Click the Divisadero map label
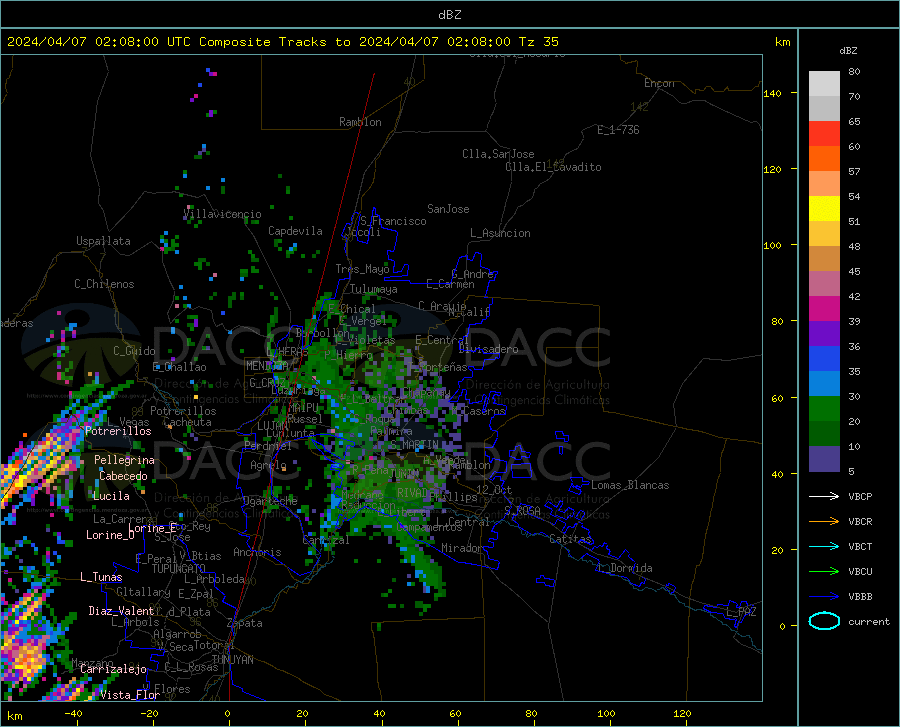 click(x=488, y=349)
